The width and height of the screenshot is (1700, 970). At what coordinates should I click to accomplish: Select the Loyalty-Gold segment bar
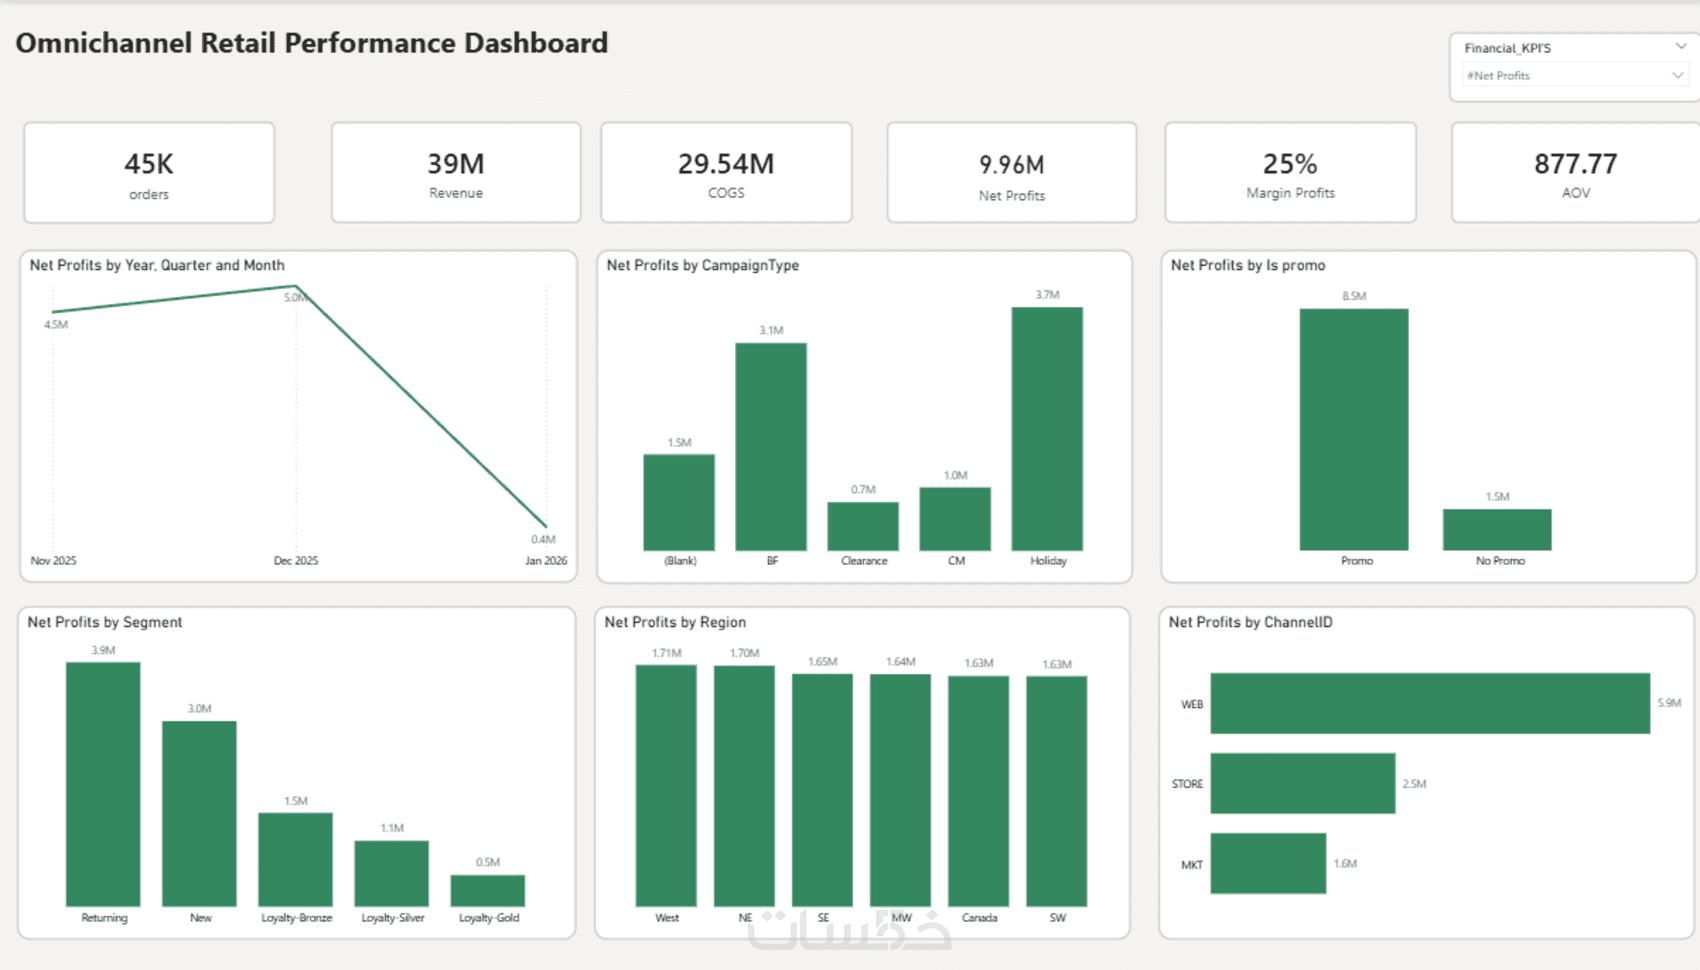coord(488,892)
